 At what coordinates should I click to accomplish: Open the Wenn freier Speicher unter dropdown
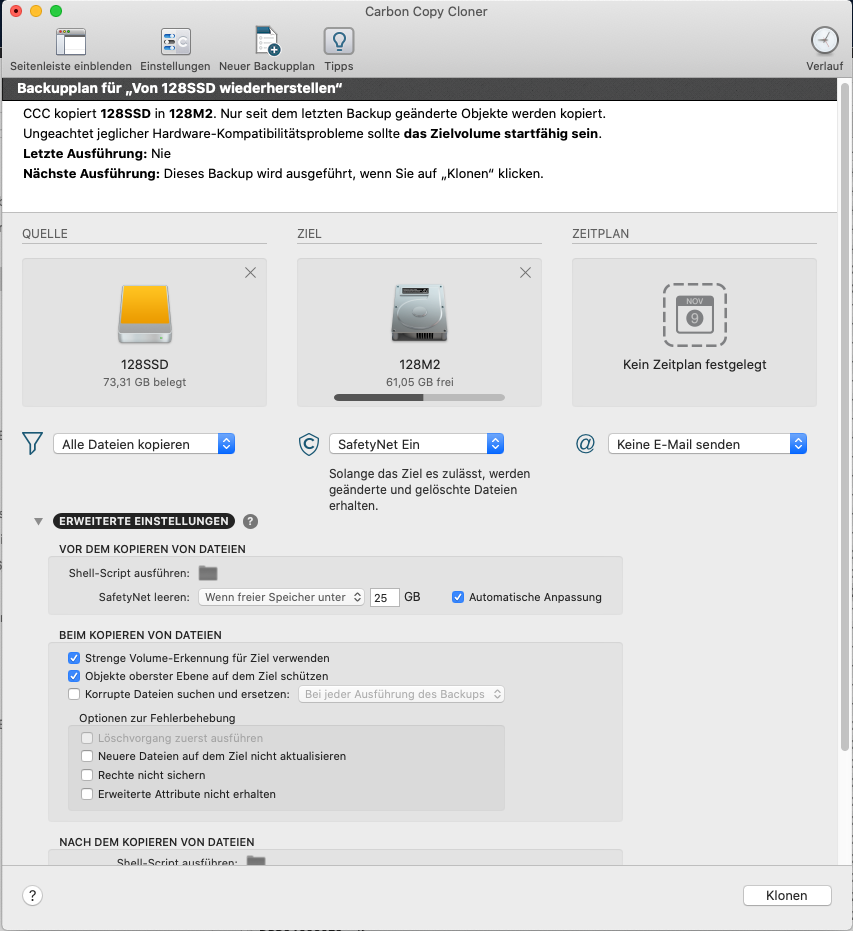tap(281, 597)
